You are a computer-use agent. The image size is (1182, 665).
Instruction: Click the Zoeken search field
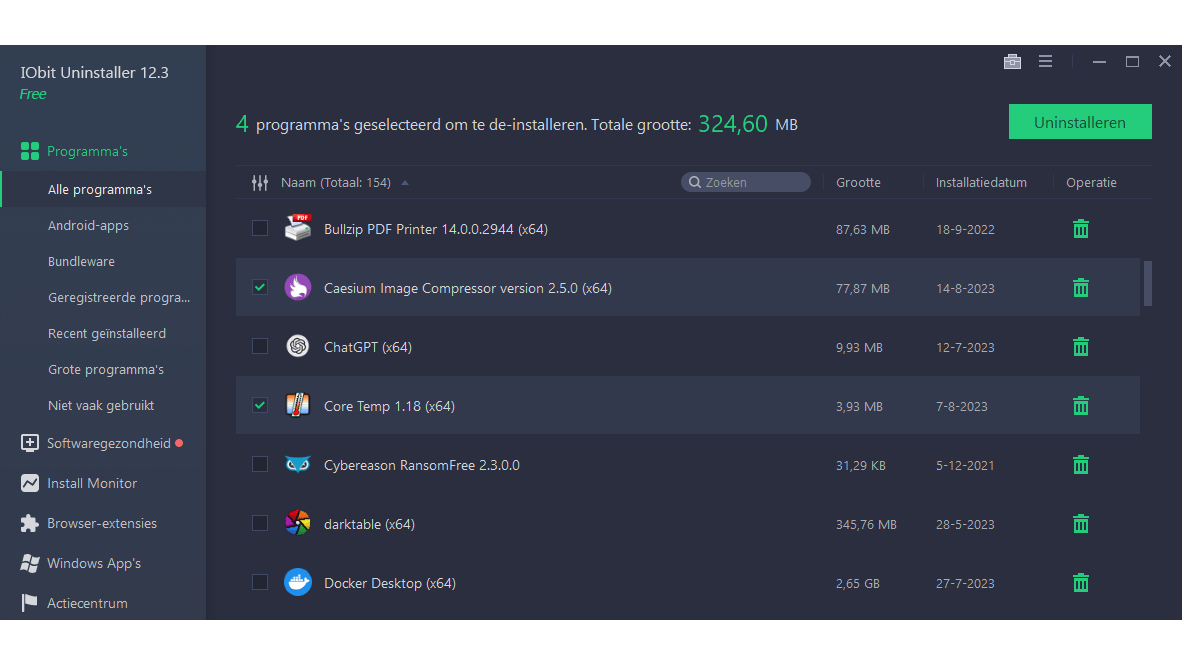[x=750, y=182]
